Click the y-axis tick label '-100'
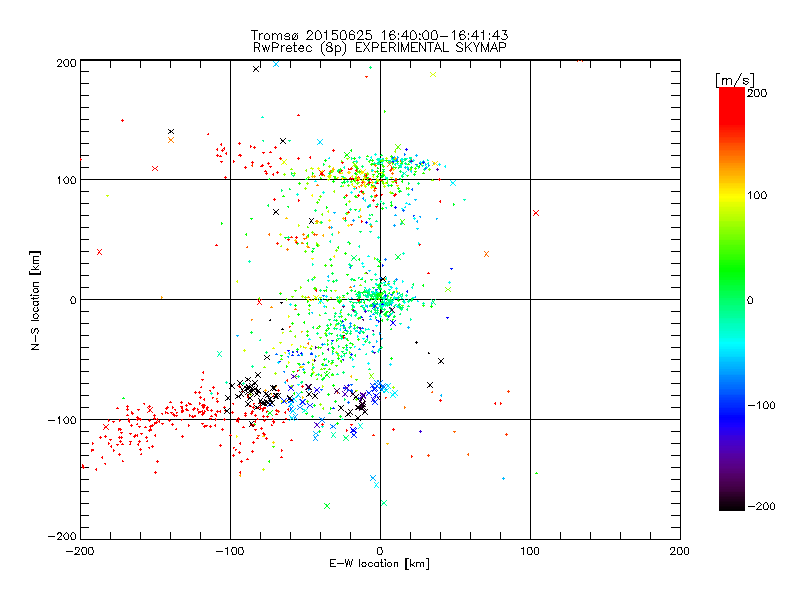Screen dimensions: 800x600 click(x=62, y=420)
